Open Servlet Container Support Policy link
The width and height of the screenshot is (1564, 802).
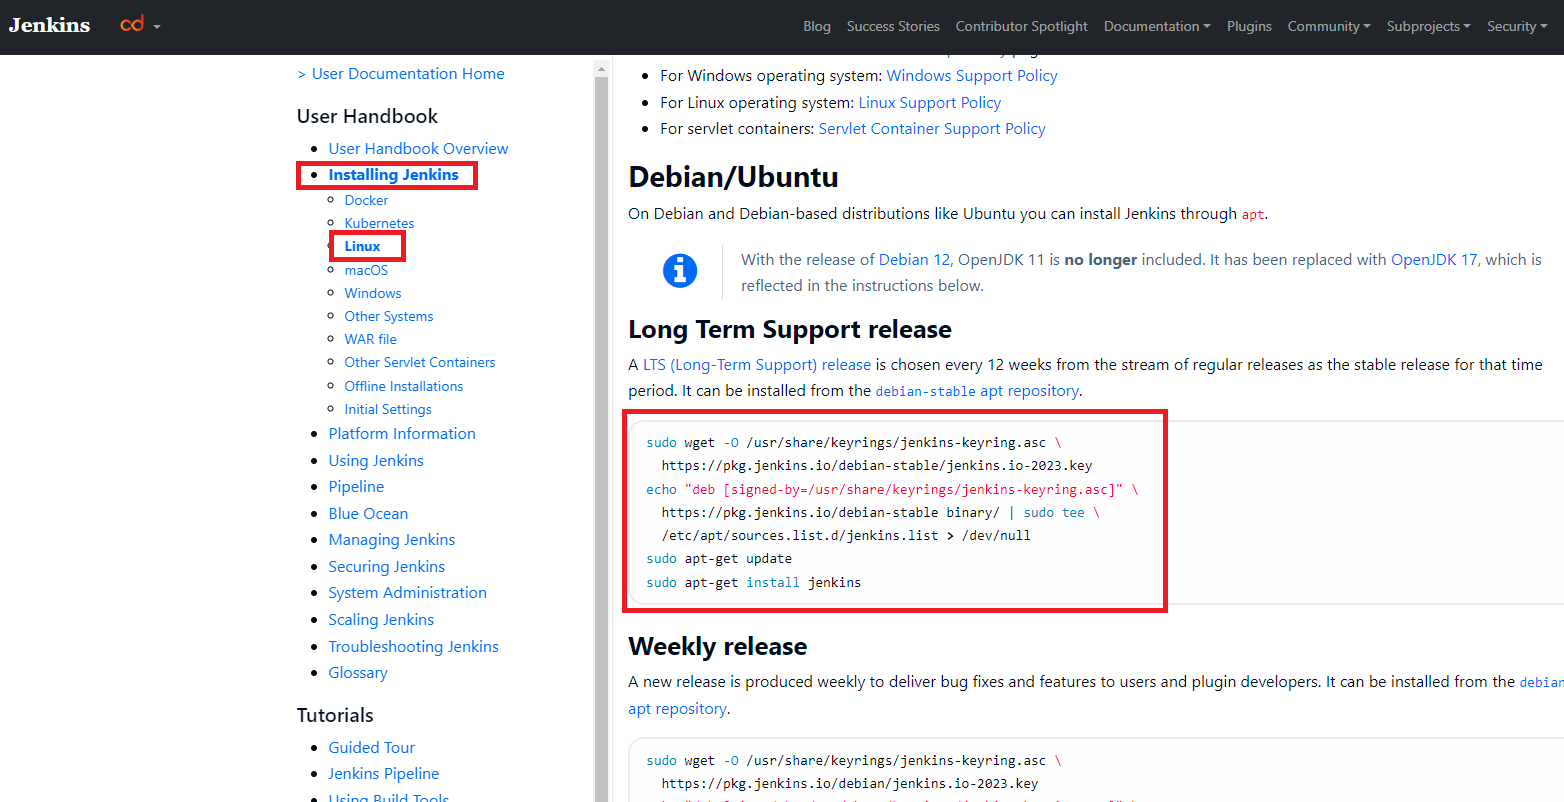point(932,129)
